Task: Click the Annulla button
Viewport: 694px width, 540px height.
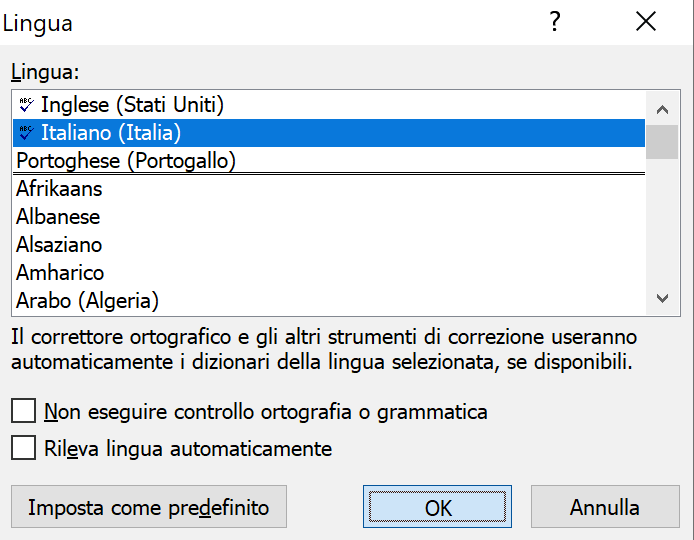Action: point(605,507)
